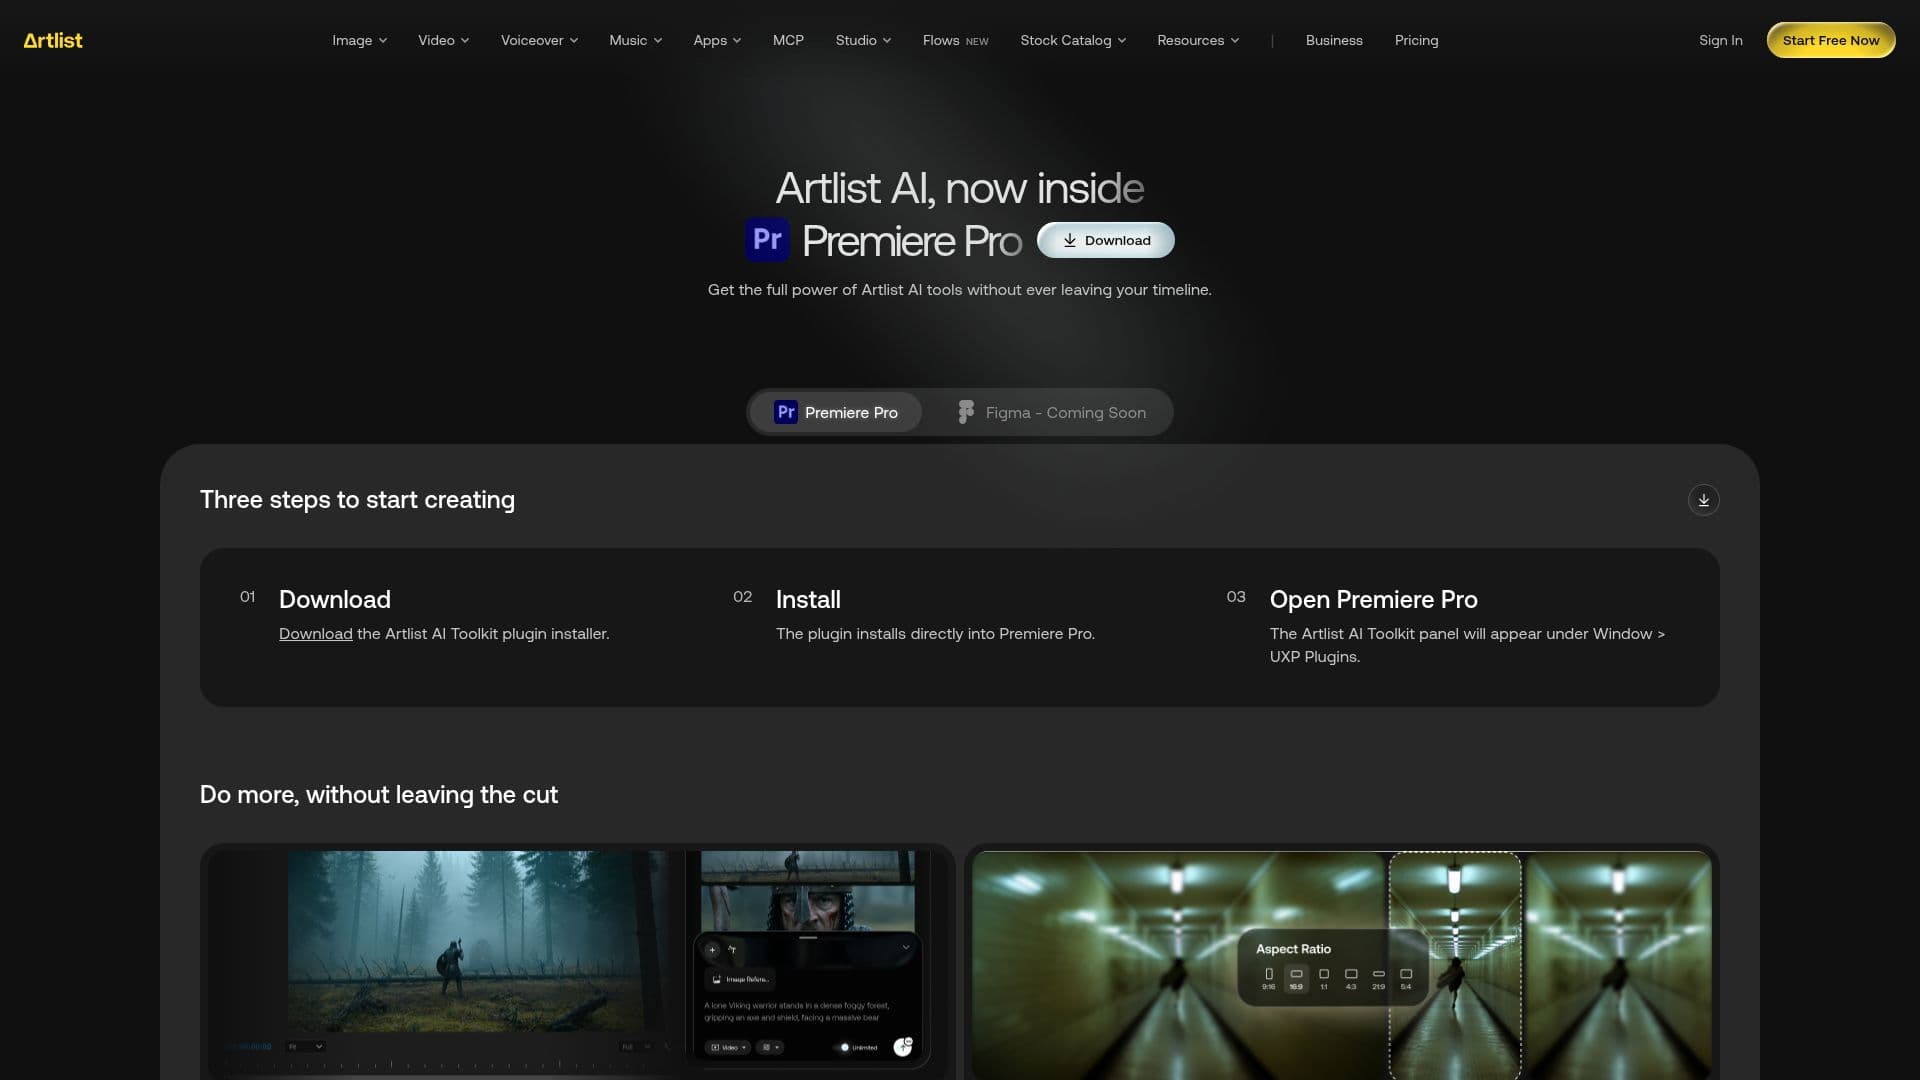
Task: Select the 9:16 portrait aspect ratio icon
Action: 1268,974
